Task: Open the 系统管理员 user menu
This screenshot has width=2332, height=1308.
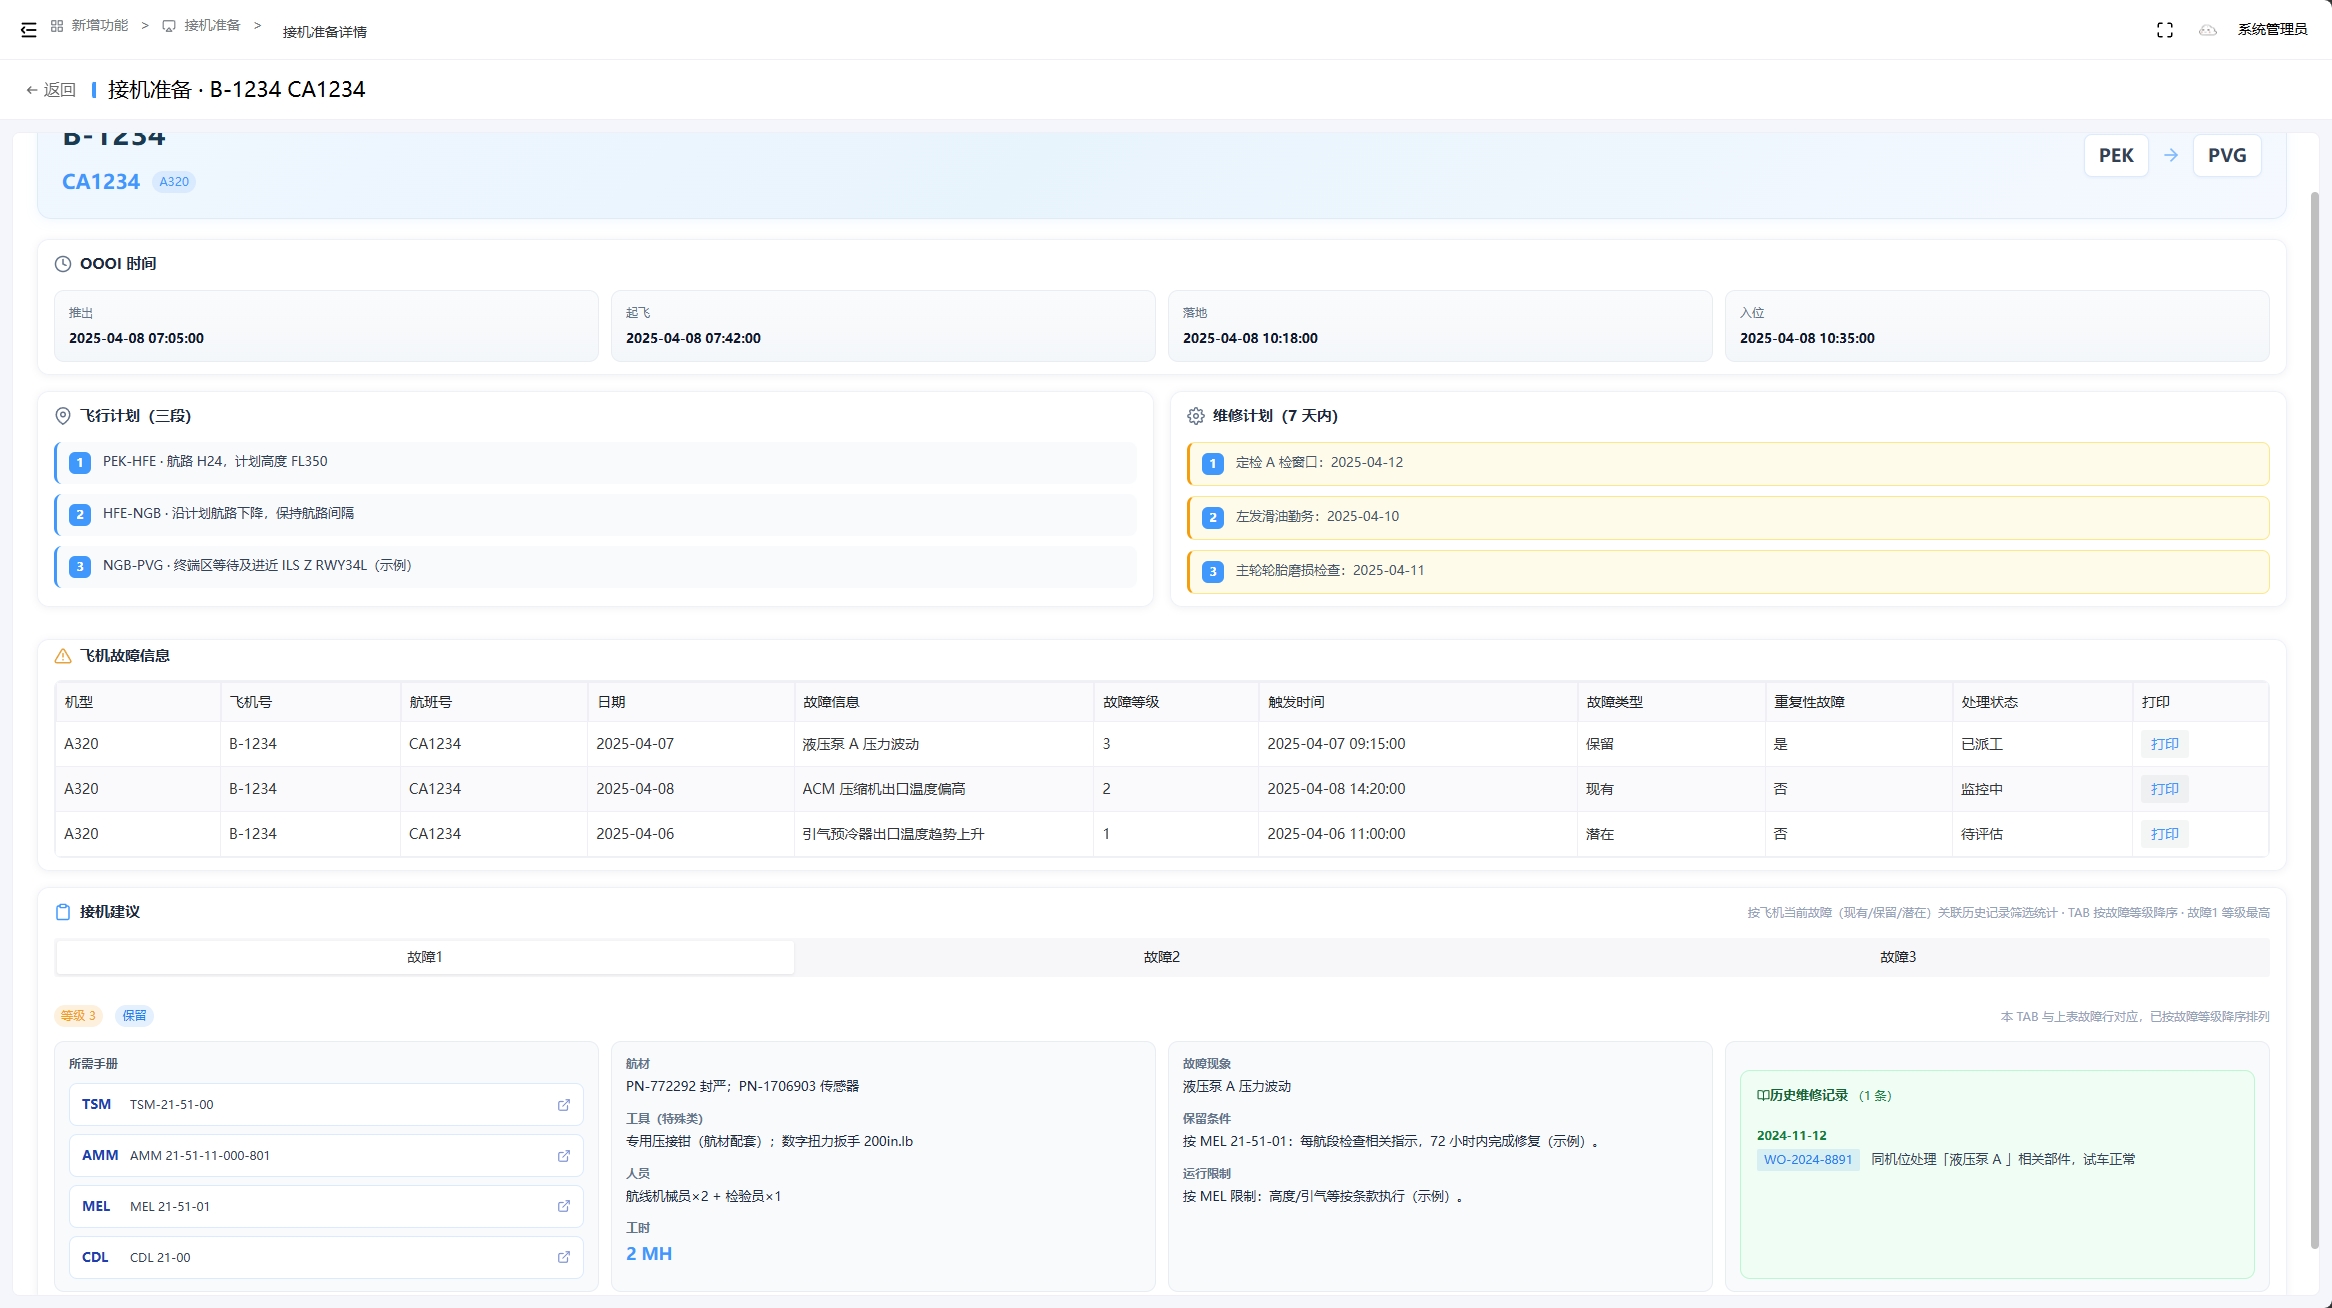Action: 2272,30
